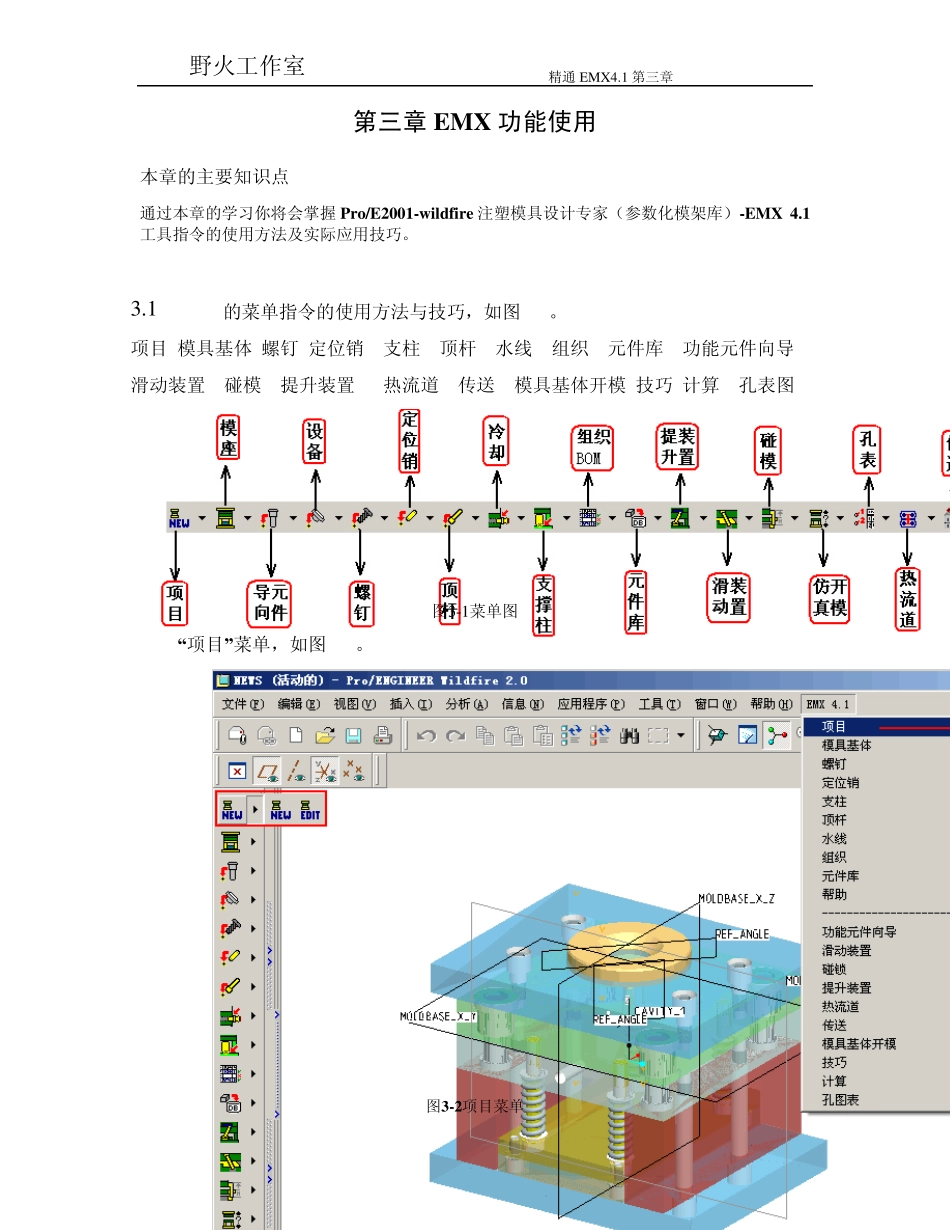Click CAVITY_1 label in model view

pyautogui.click(x=660, y=1010)
